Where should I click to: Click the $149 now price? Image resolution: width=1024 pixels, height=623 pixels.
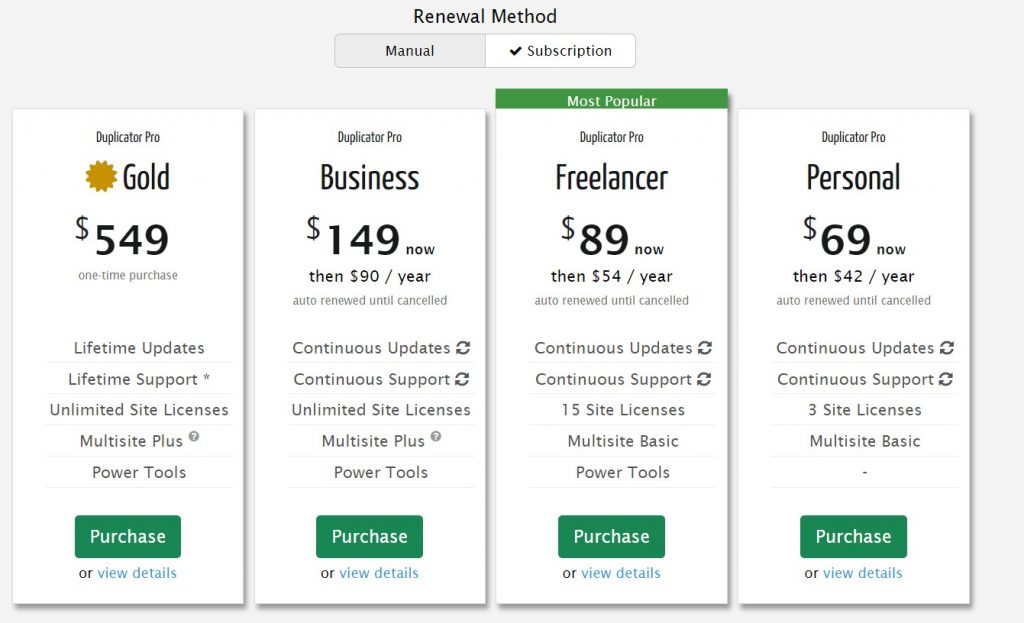[370, 238]
